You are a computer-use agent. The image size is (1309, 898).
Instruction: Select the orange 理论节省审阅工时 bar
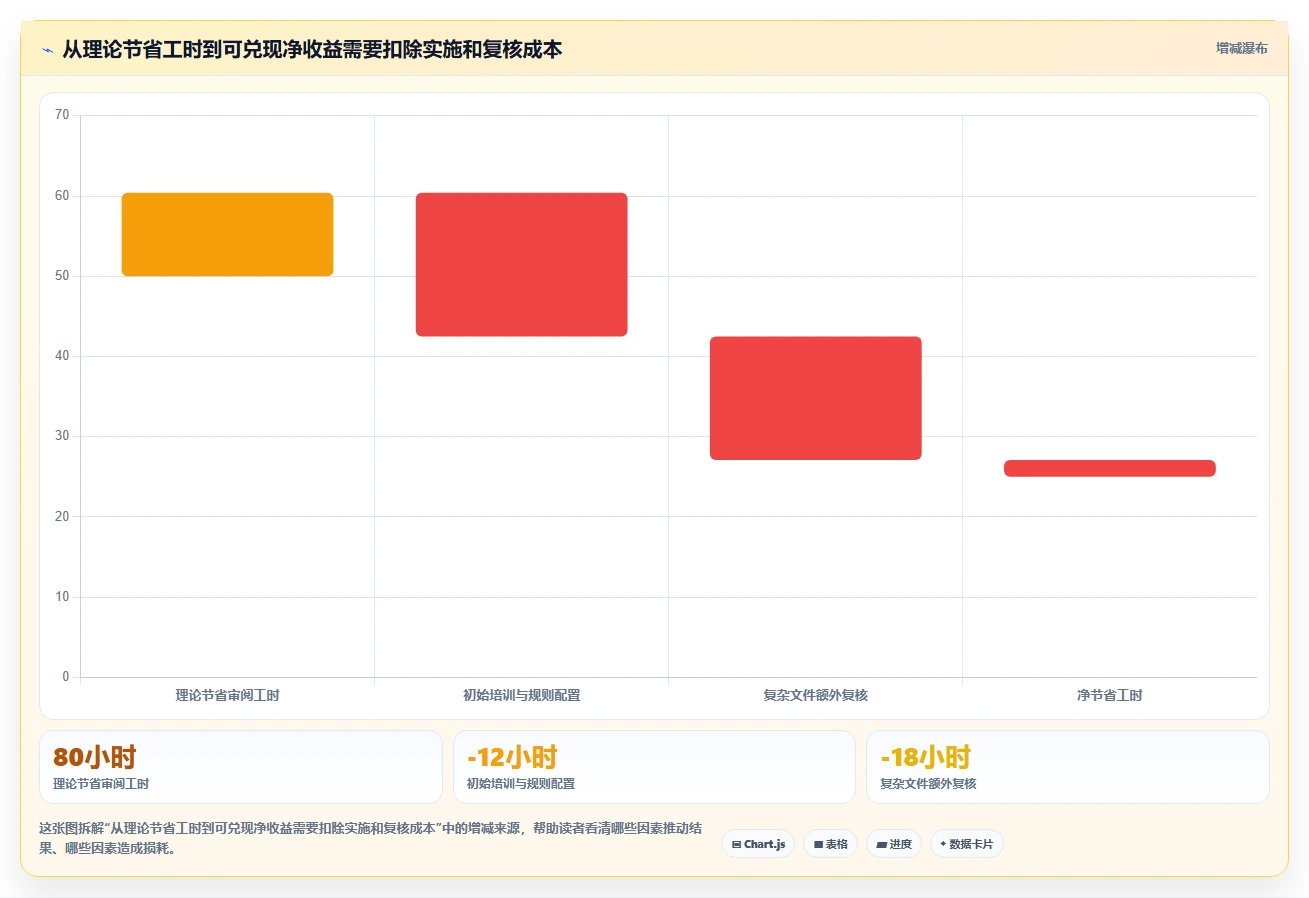pyautogui.click(x=227, y=234)
